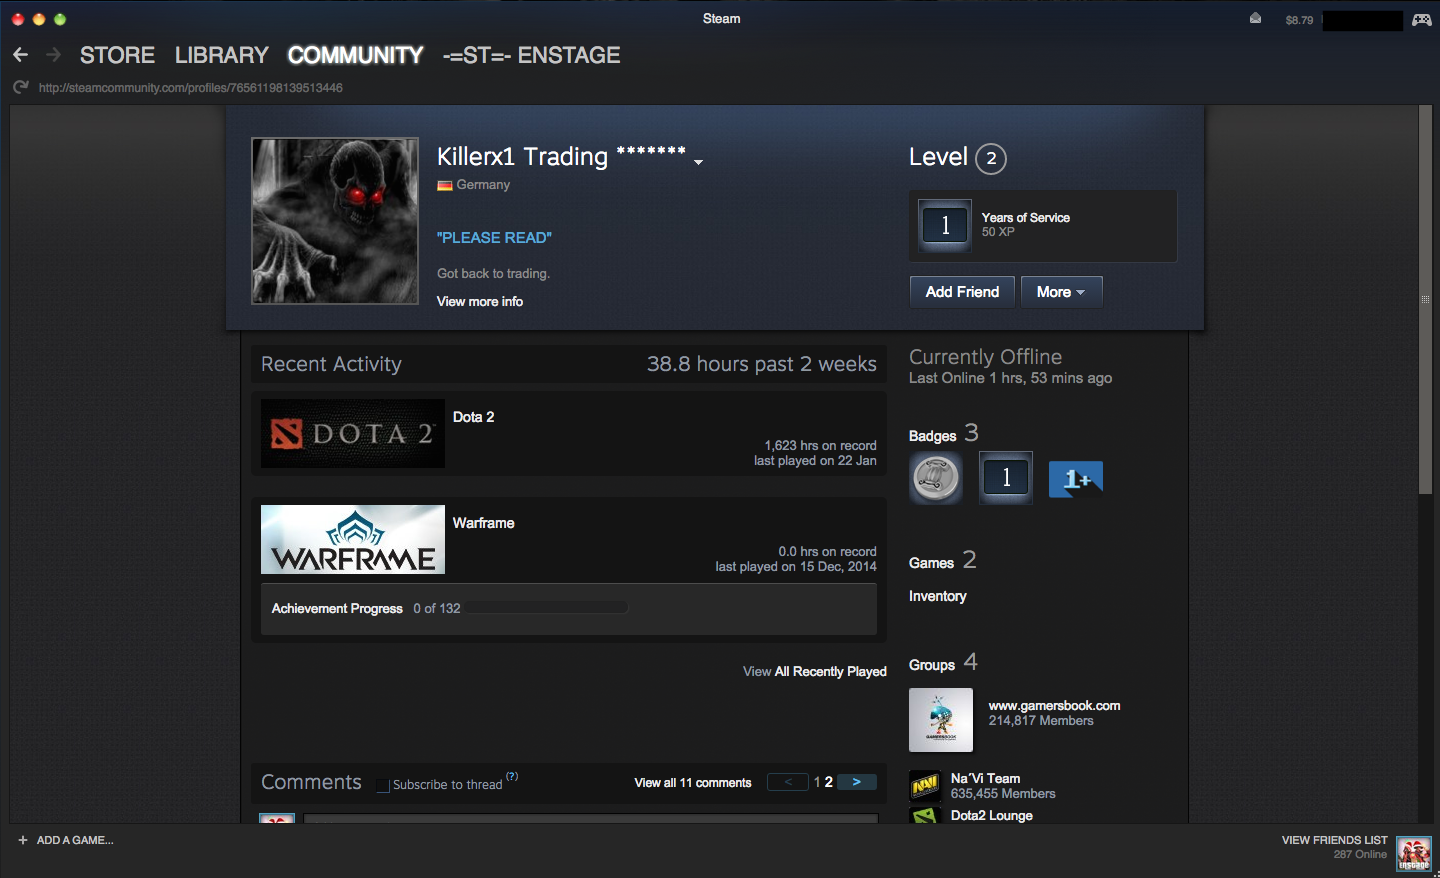1440x878 pixels.
Task: Expand the More dropdown button
Action: (x=1061, y=292)
